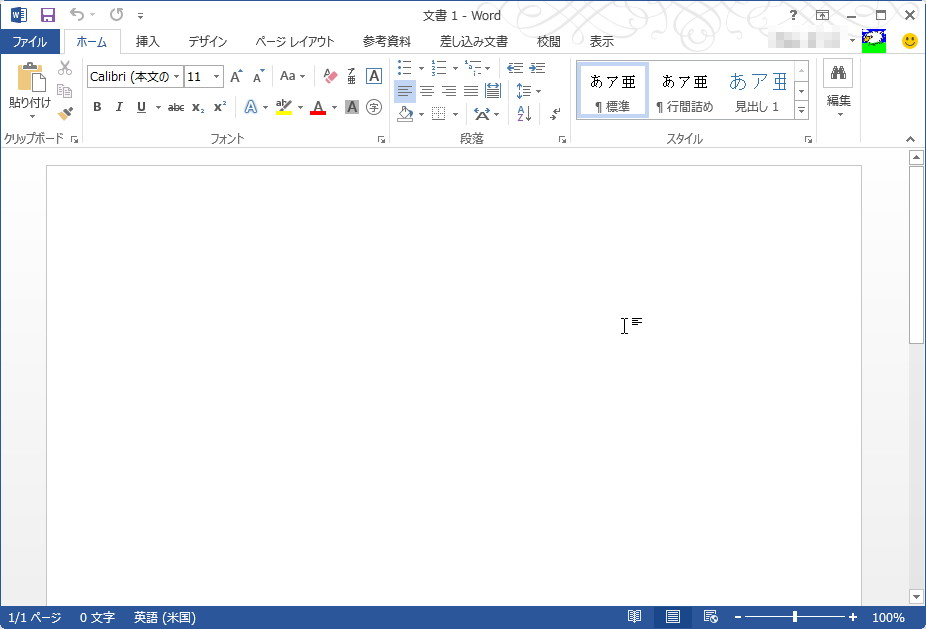The width and height of the screenshot is (926, 629).
Task: Switch to the 挿入 ribbon tab
Action: tap(148, 41)
